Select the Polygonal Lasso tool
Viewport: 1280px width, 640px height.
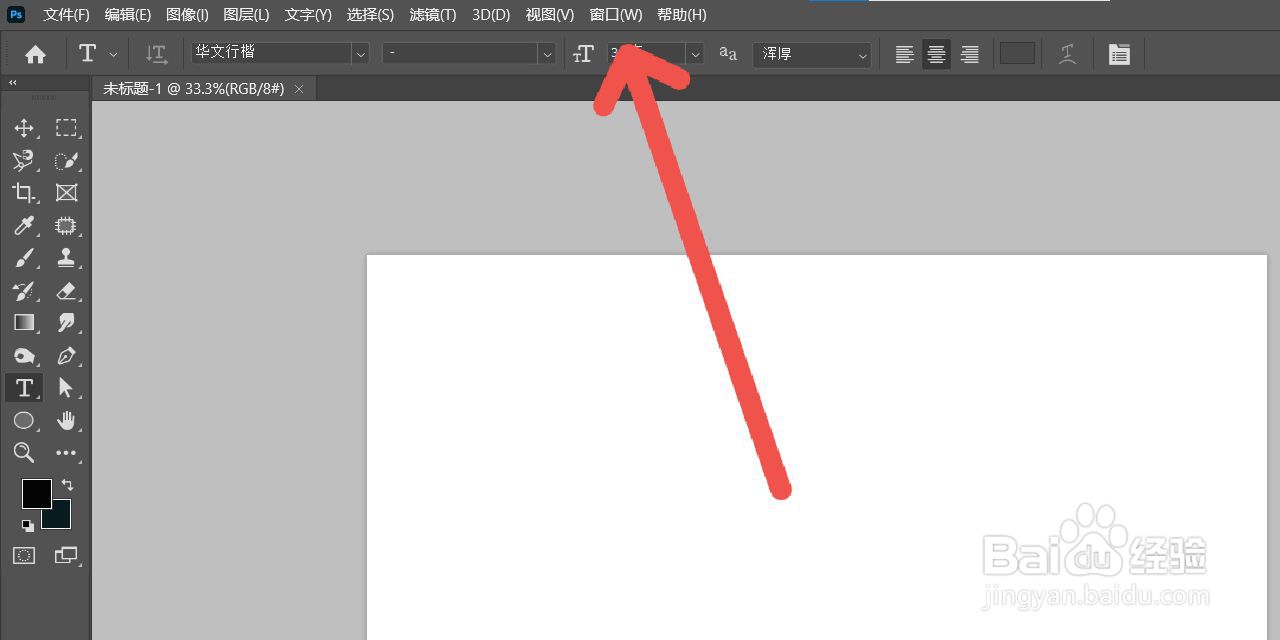tap(24, 160)
